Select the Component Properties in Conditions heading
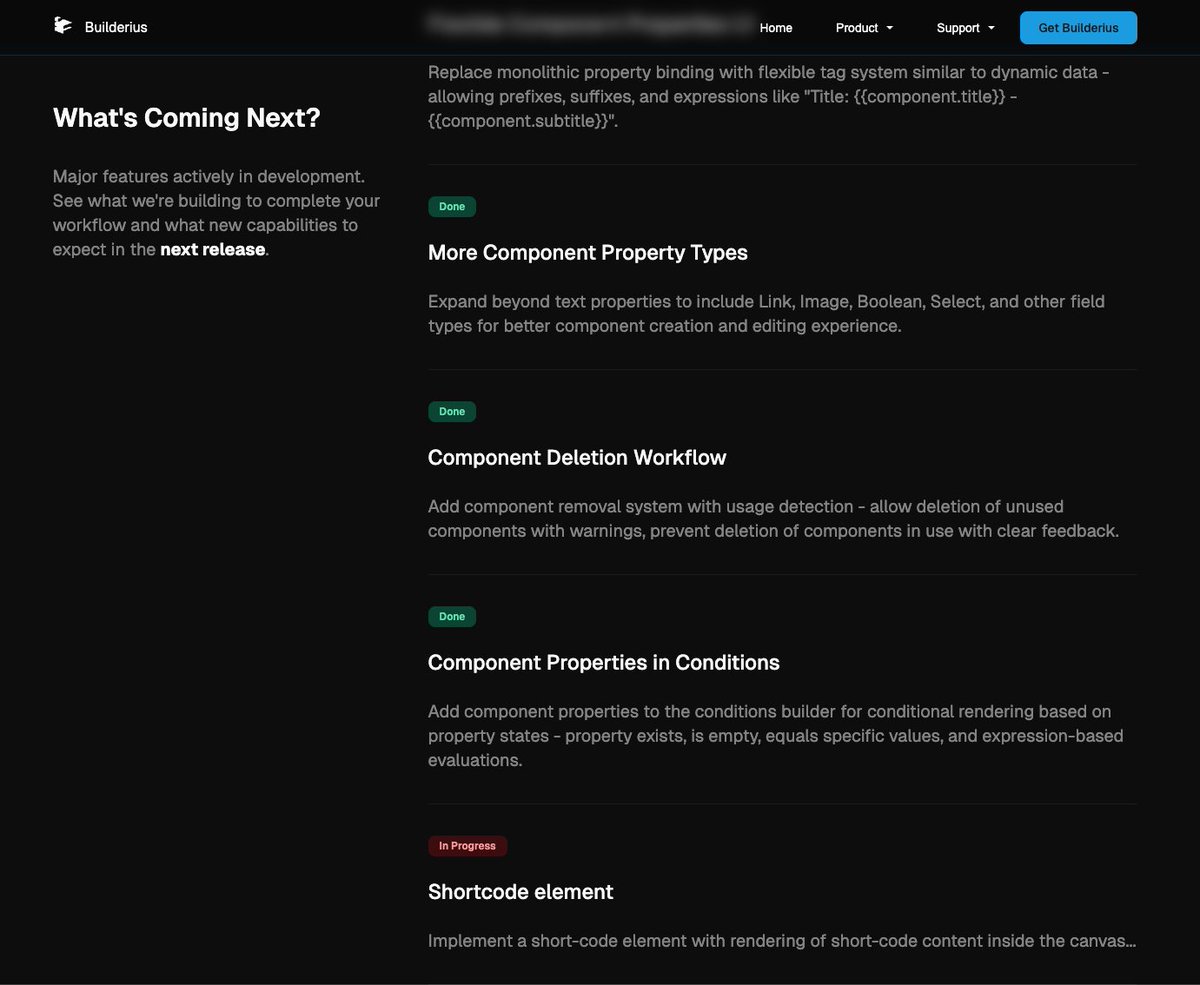Image resolution: width=1200 pixels, height=985 pixels. (603, 662)
